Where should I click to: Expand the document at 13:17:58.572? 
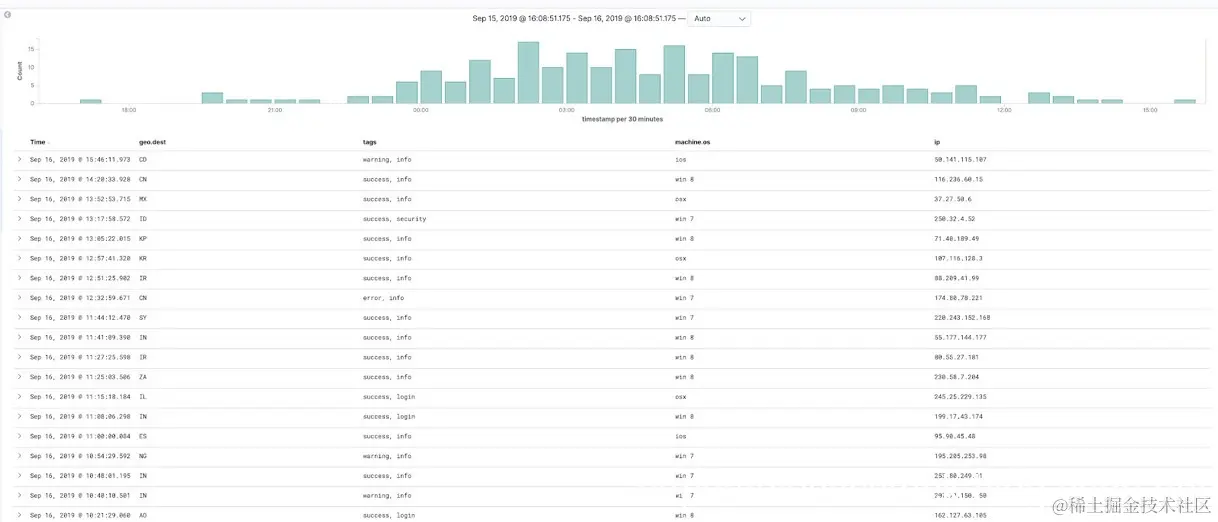coord(19,218)
